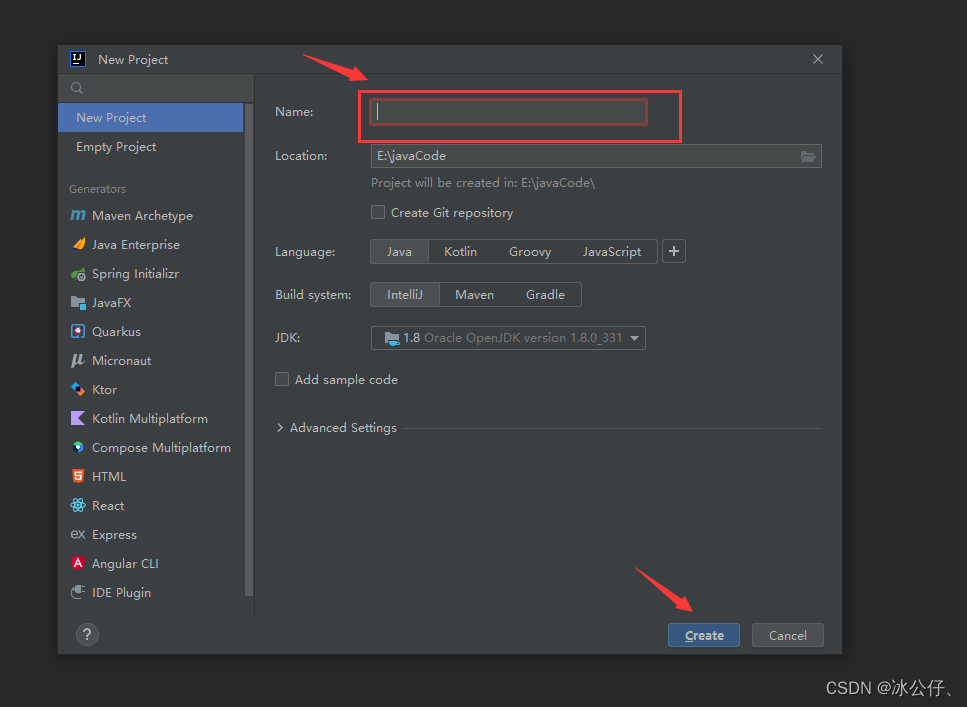Select the Angular CLI red icon
The height and width of the screenshot is (707, 967).
coord(78,563)
